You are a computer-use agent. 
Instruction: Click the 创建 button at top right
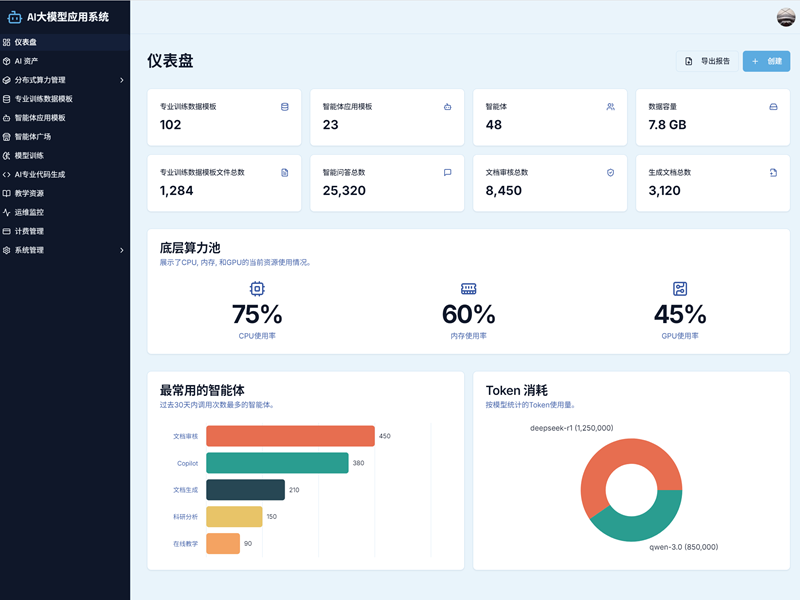(765, 61)
